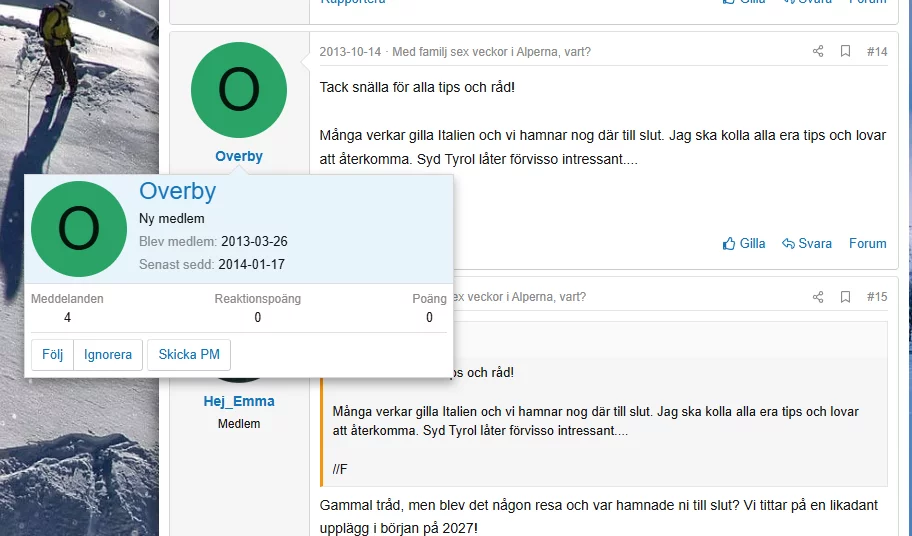Click the Overby username below the post avatar

[x=239, y=156]
